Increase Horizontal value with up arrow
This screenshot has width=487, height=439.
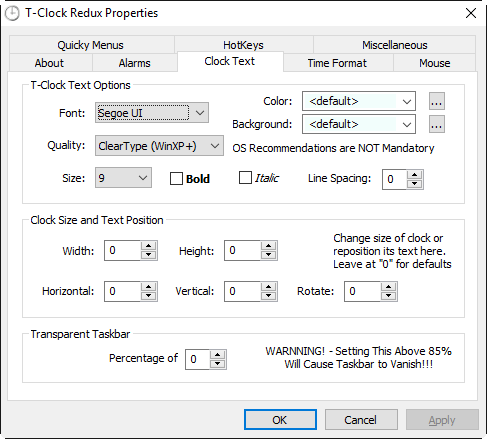[x=149, y=287]
